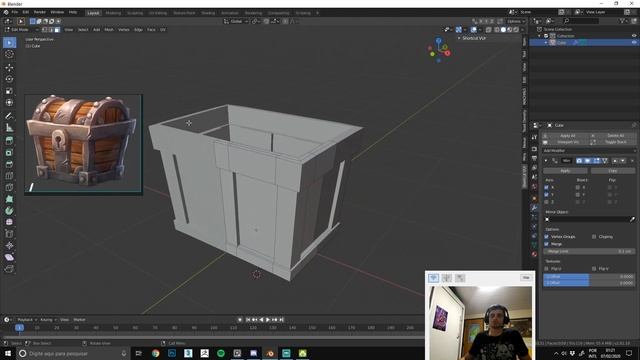The image size is (640, 360).
Task: Enable Flip U texture checkbox
Action: pyautogui.click(x=547, y=269)
